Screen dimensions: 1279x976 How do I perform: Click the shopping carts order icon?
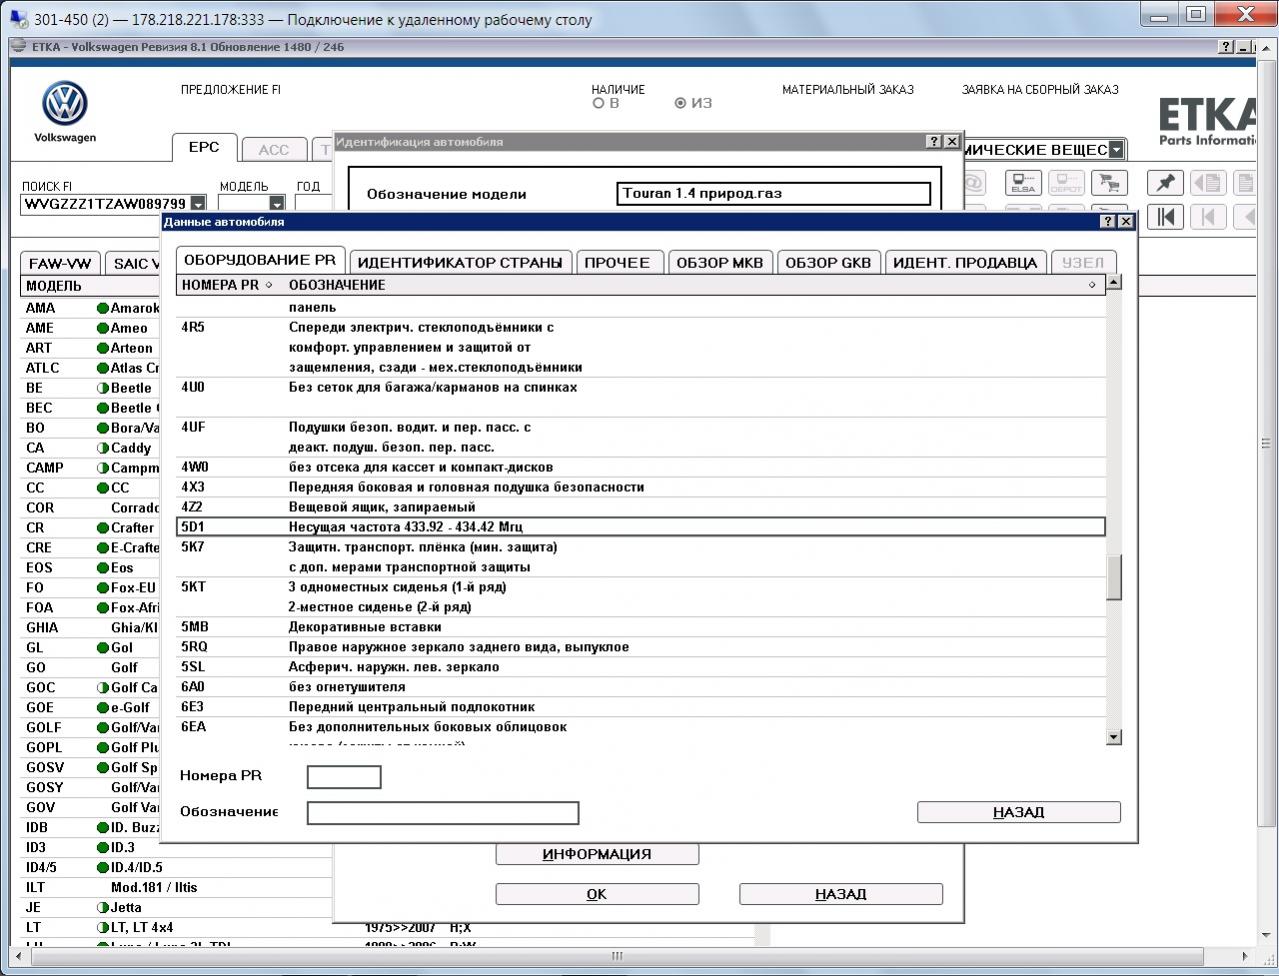point(1108,183)
